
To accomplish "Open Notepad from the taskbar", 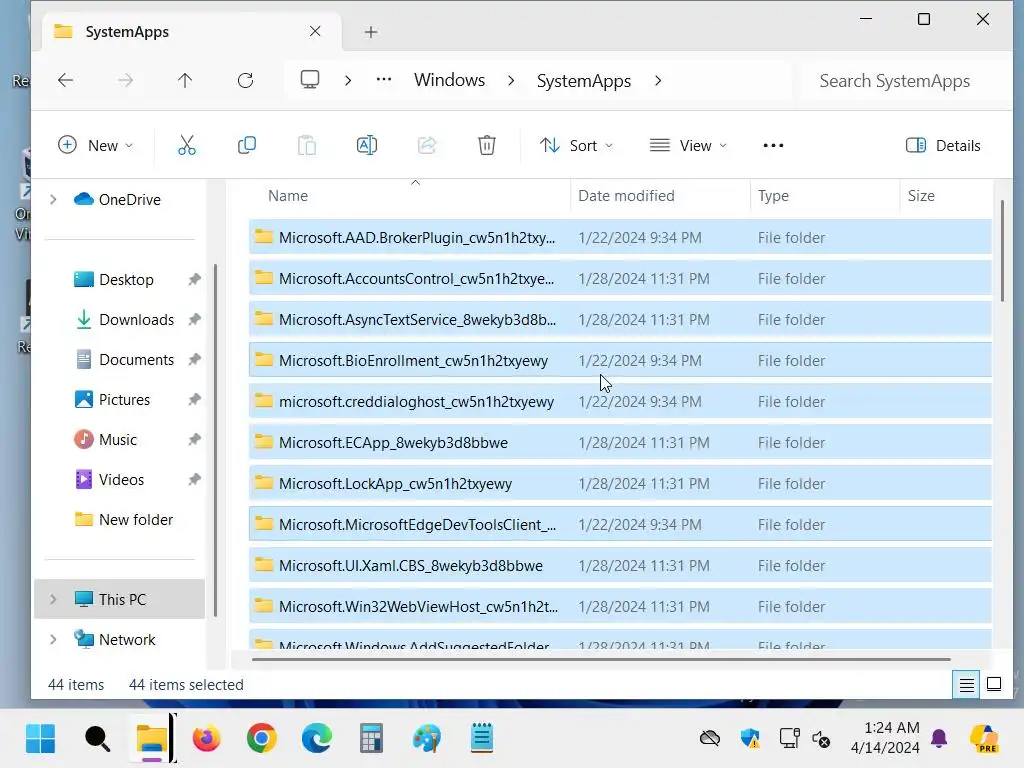I will pyautogui.click(x=482, y=739).
